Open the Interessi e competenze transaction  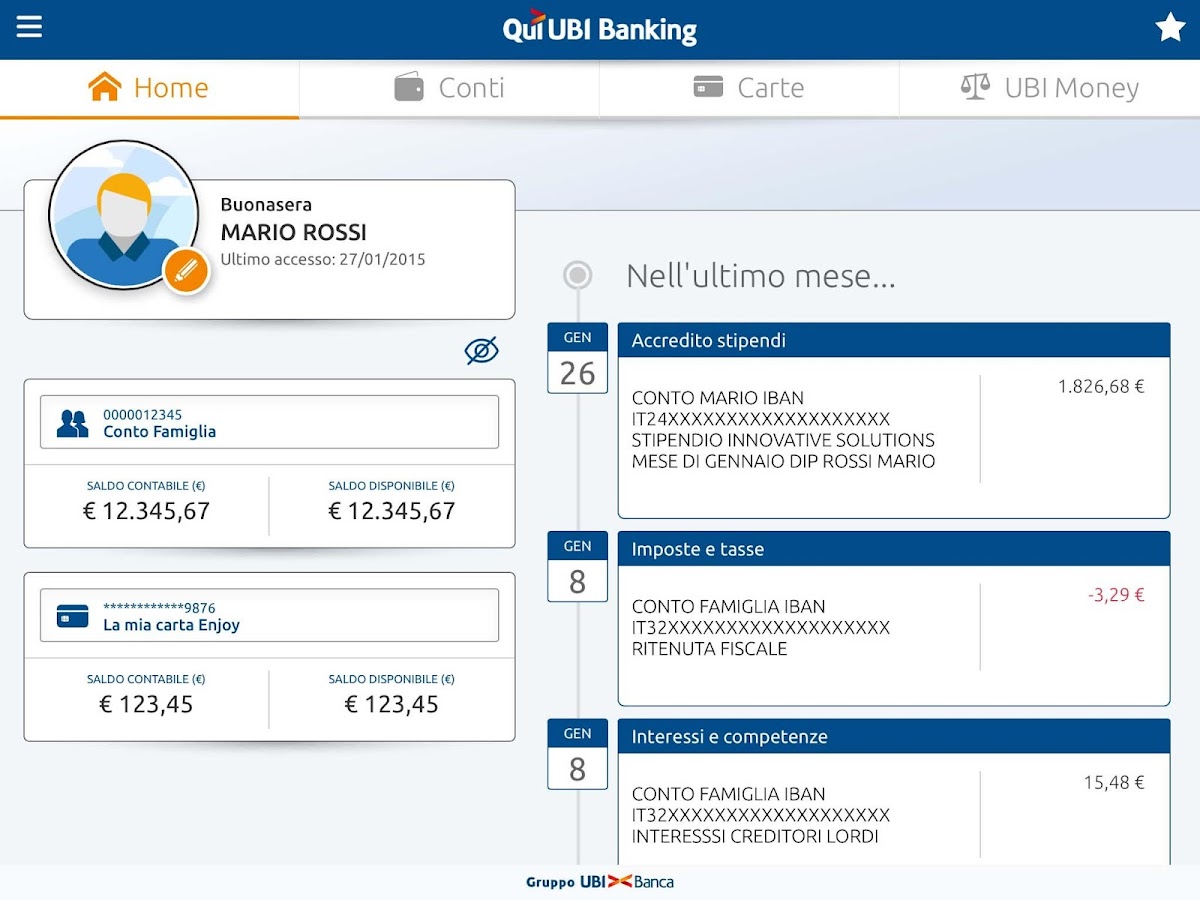(x=894, y=792)
